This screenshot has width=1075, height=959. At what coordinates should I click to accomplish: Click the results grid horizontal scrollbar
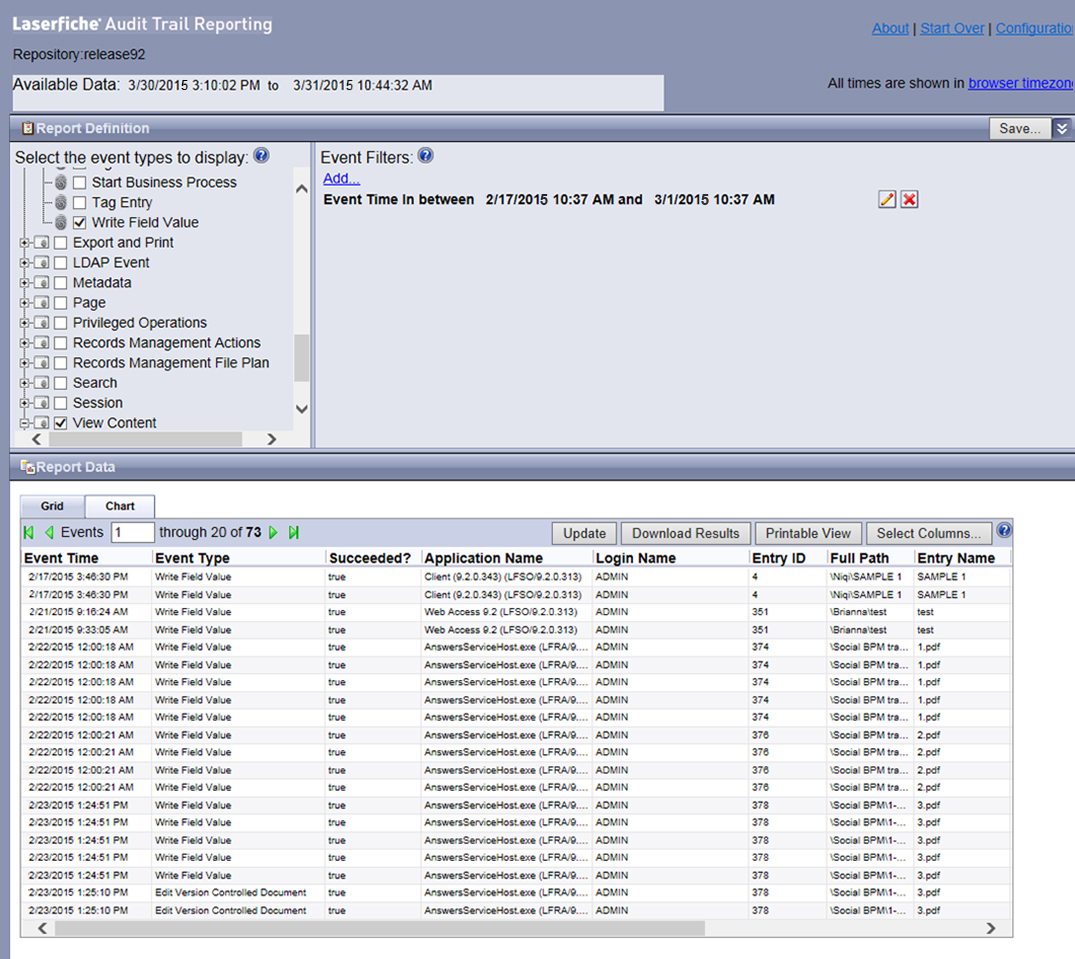point(380,928)
